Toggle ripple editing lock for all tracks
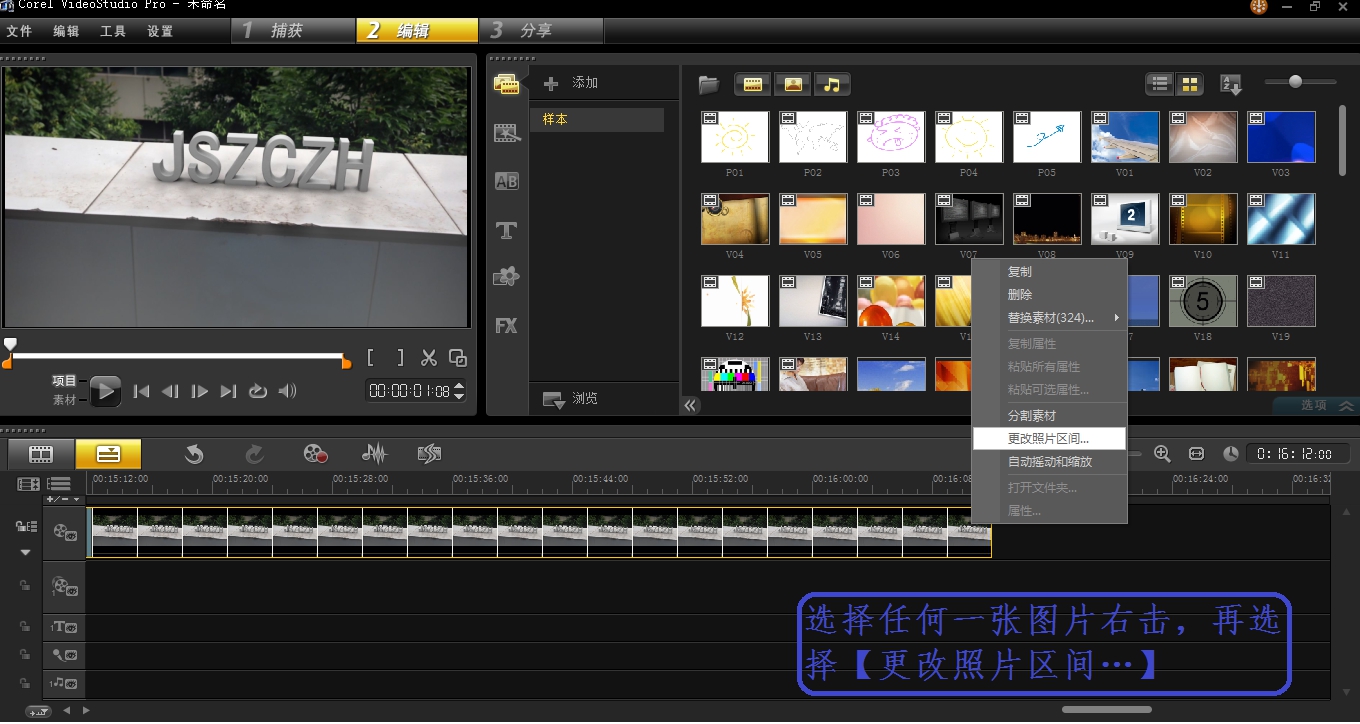Image resolution: width=1360 pixels, height=724 pixels. pos(26,526)
